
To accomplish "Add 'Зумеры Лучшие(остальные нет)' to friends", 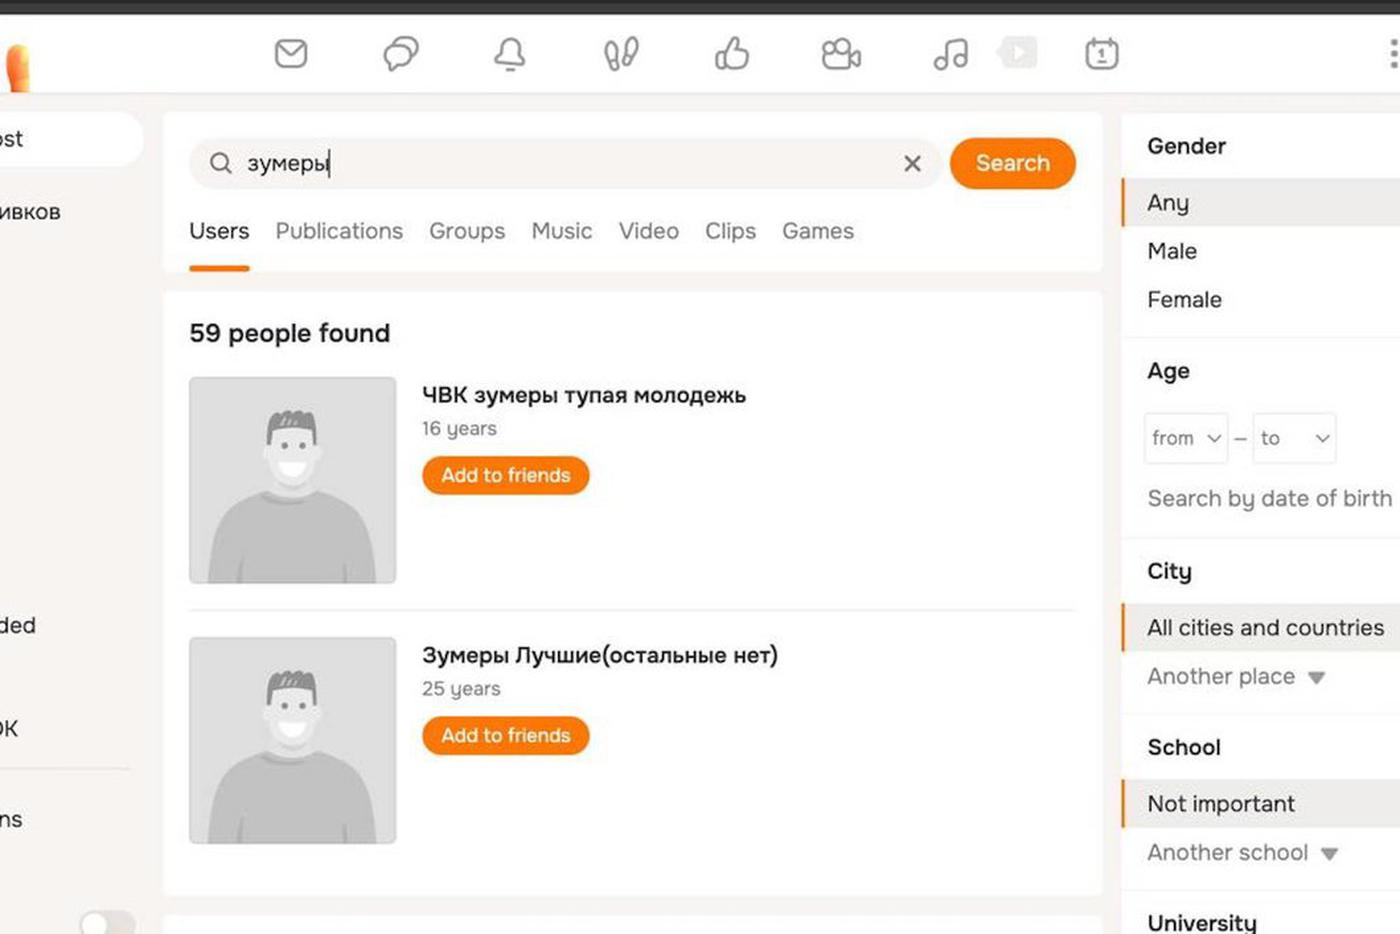I will point(505,735).
